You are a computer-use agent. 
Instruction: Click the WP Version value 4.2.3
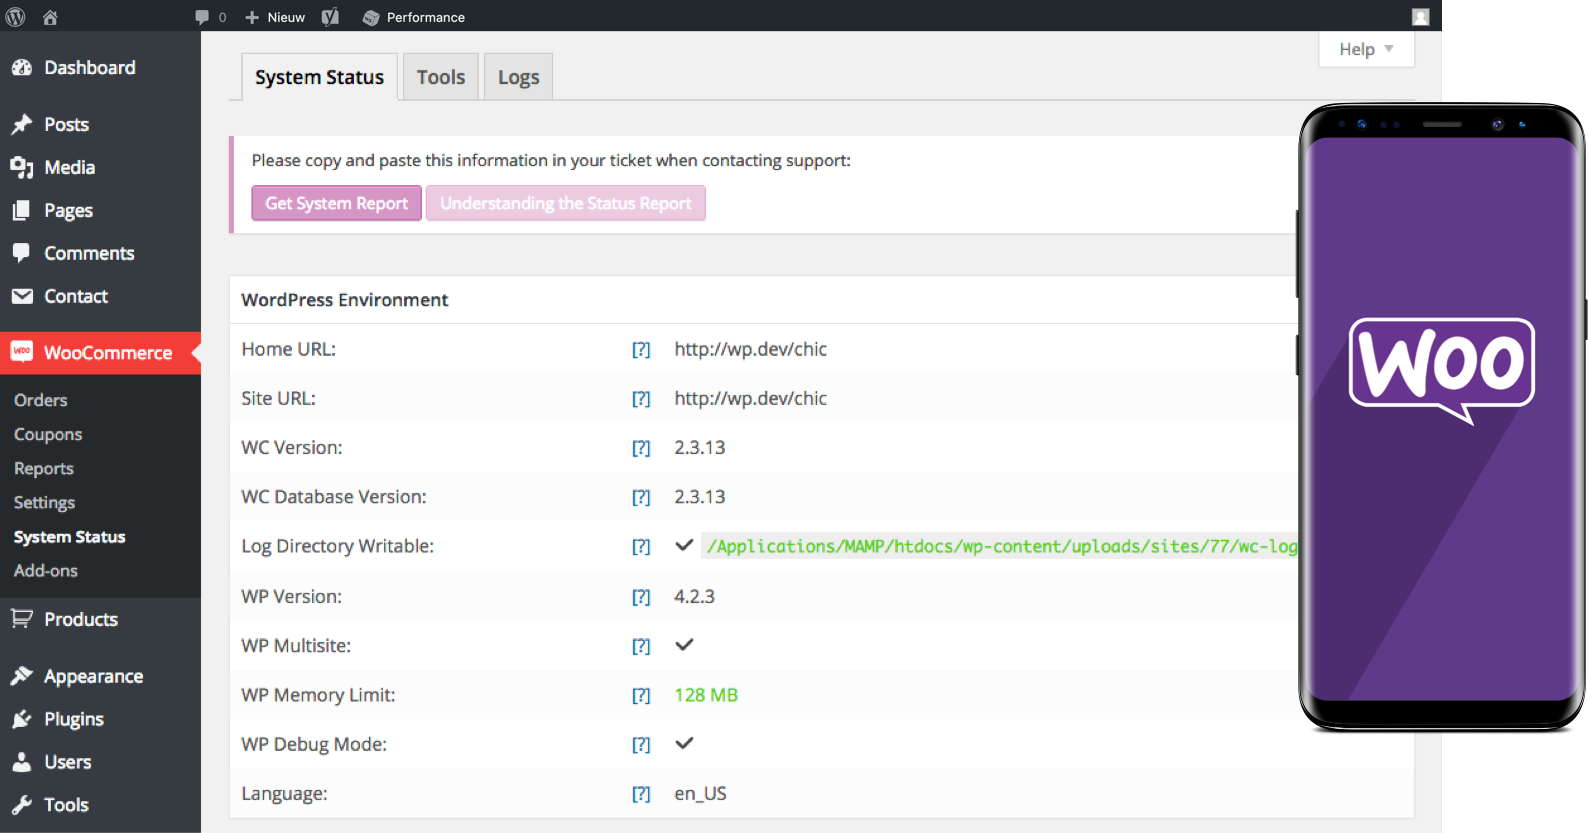(694, 596)
